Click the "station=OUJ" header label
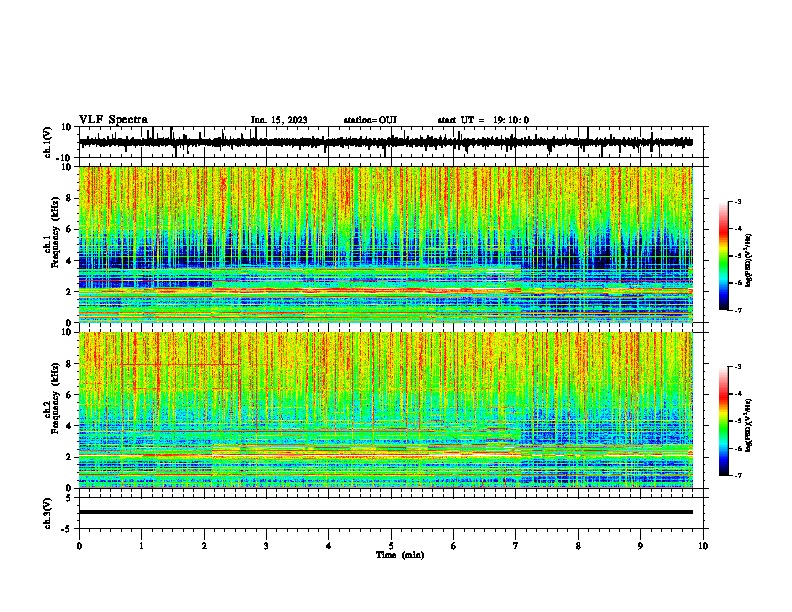The height and width of the screenshot is (612, 792). 370,120
